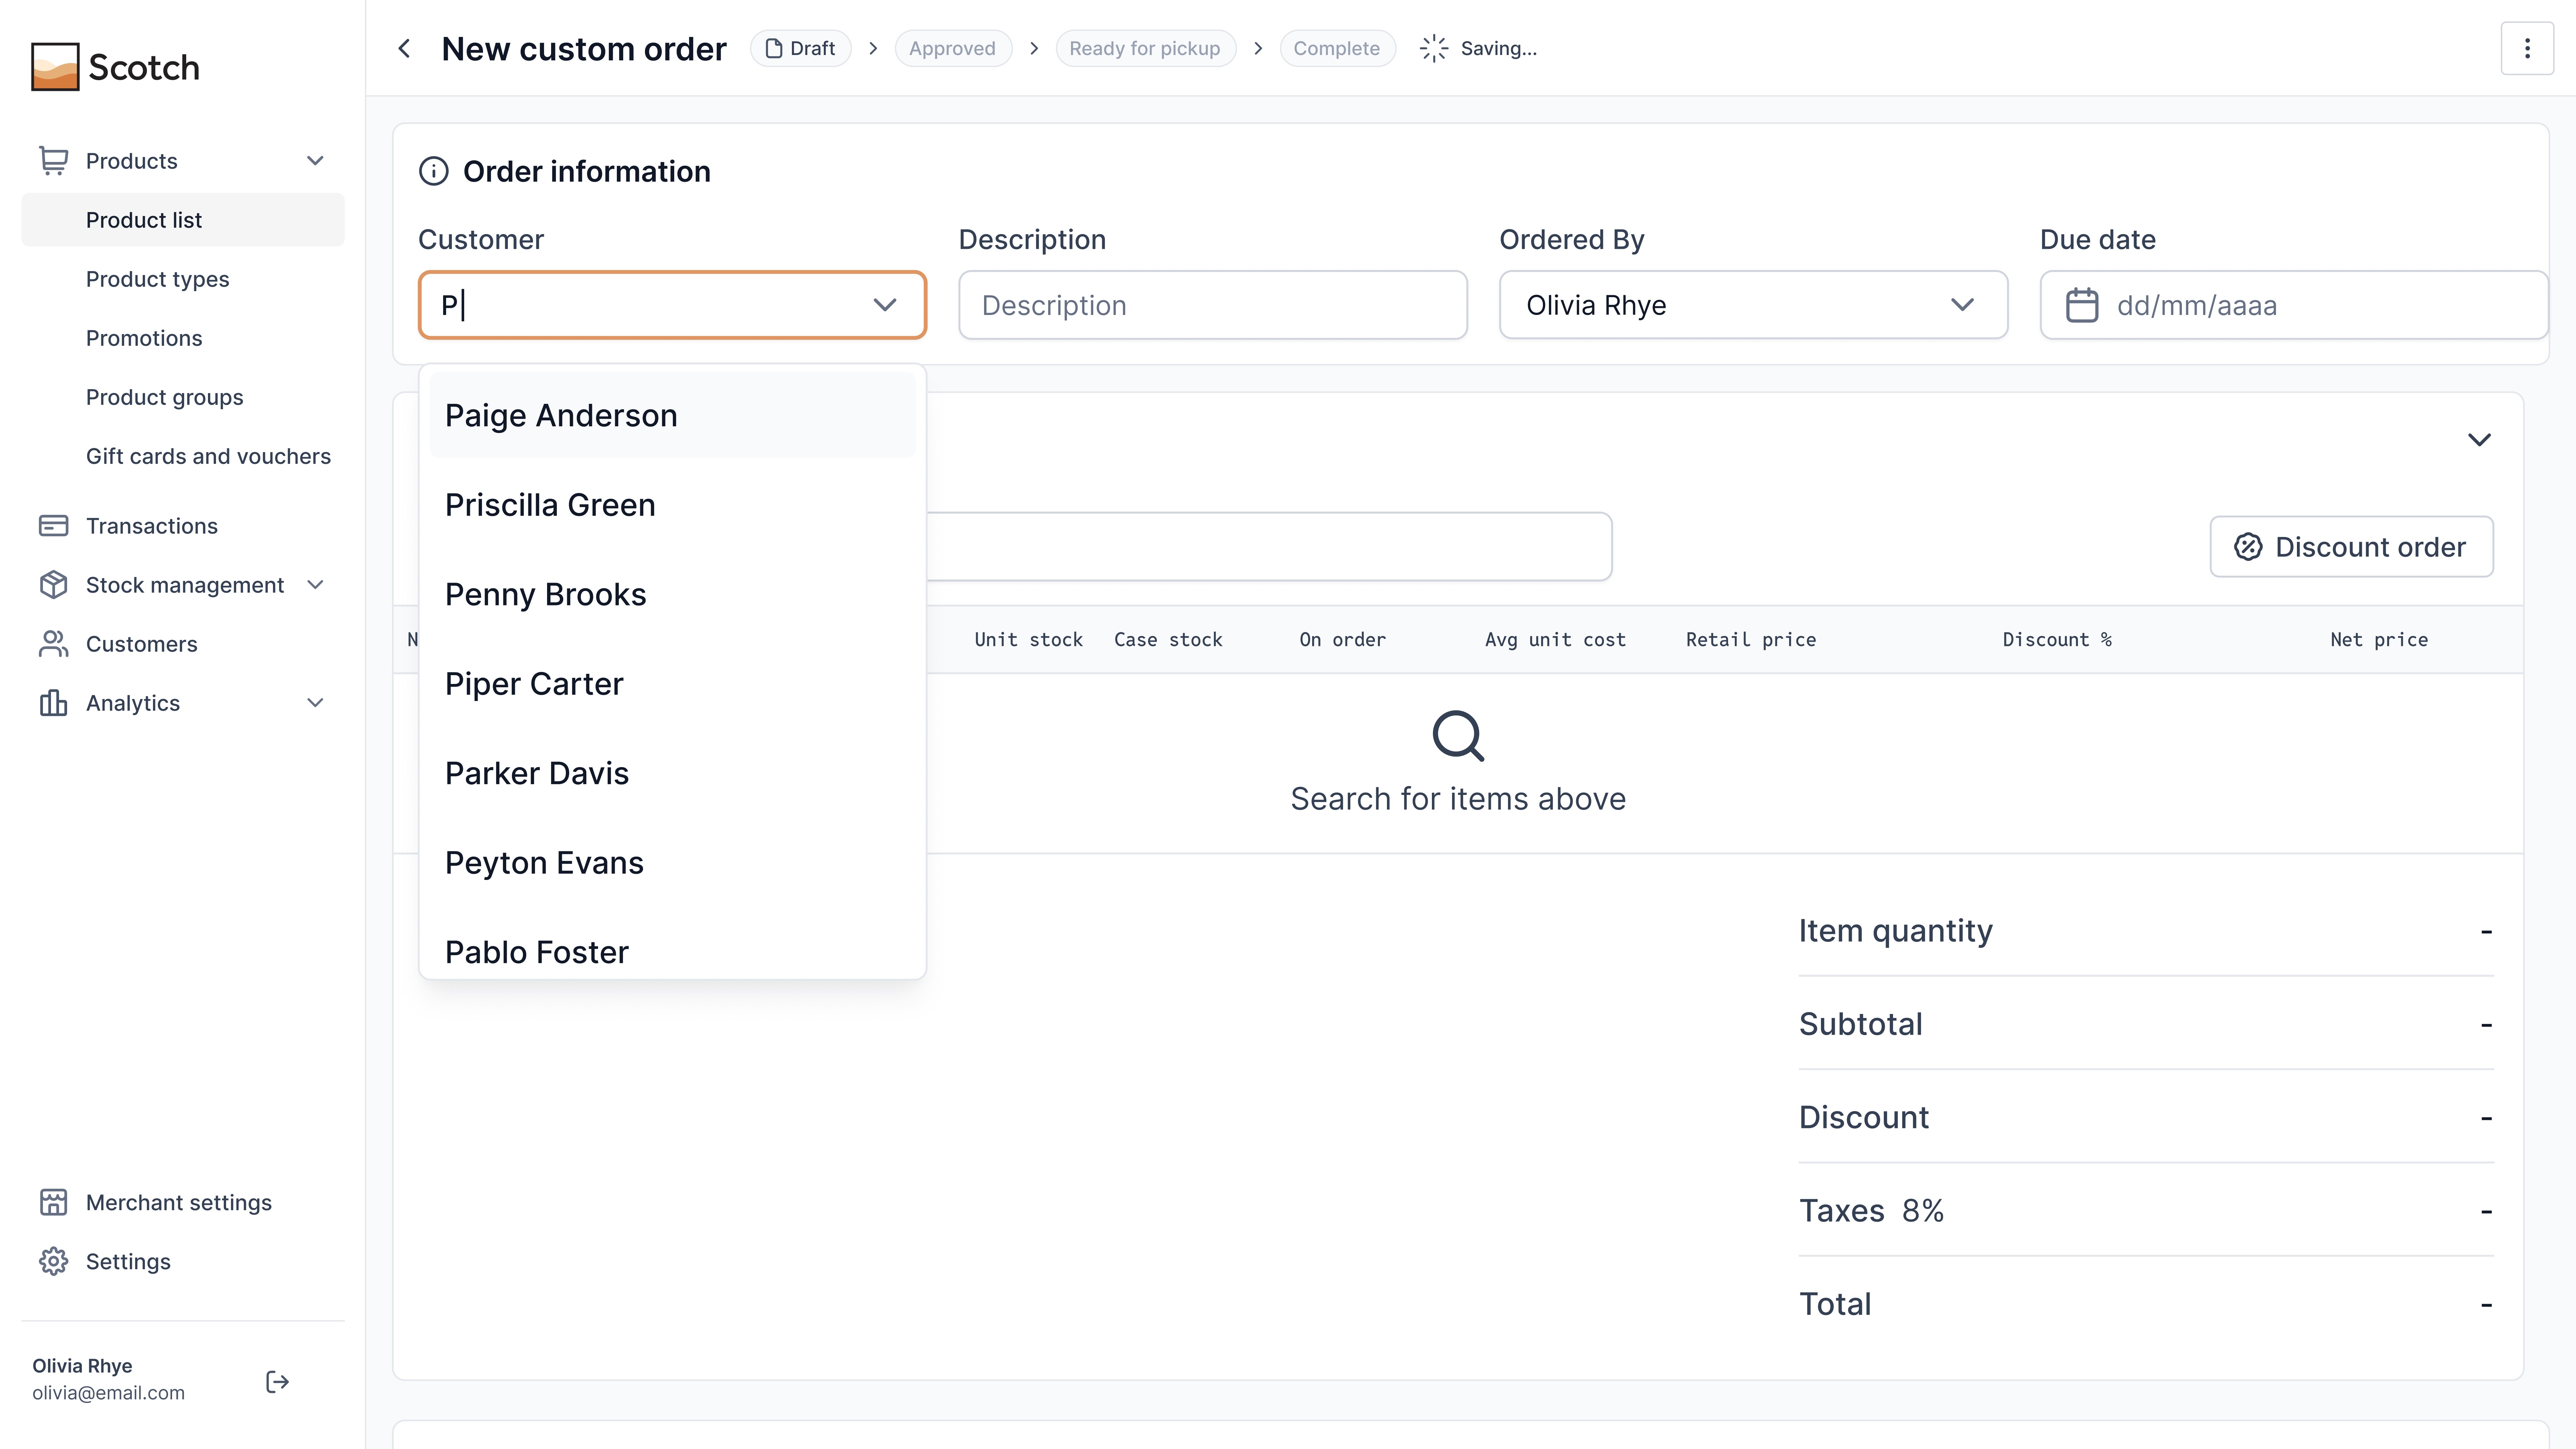
Task: Go to Transactions in sidebar
Action: click(151, 526)
